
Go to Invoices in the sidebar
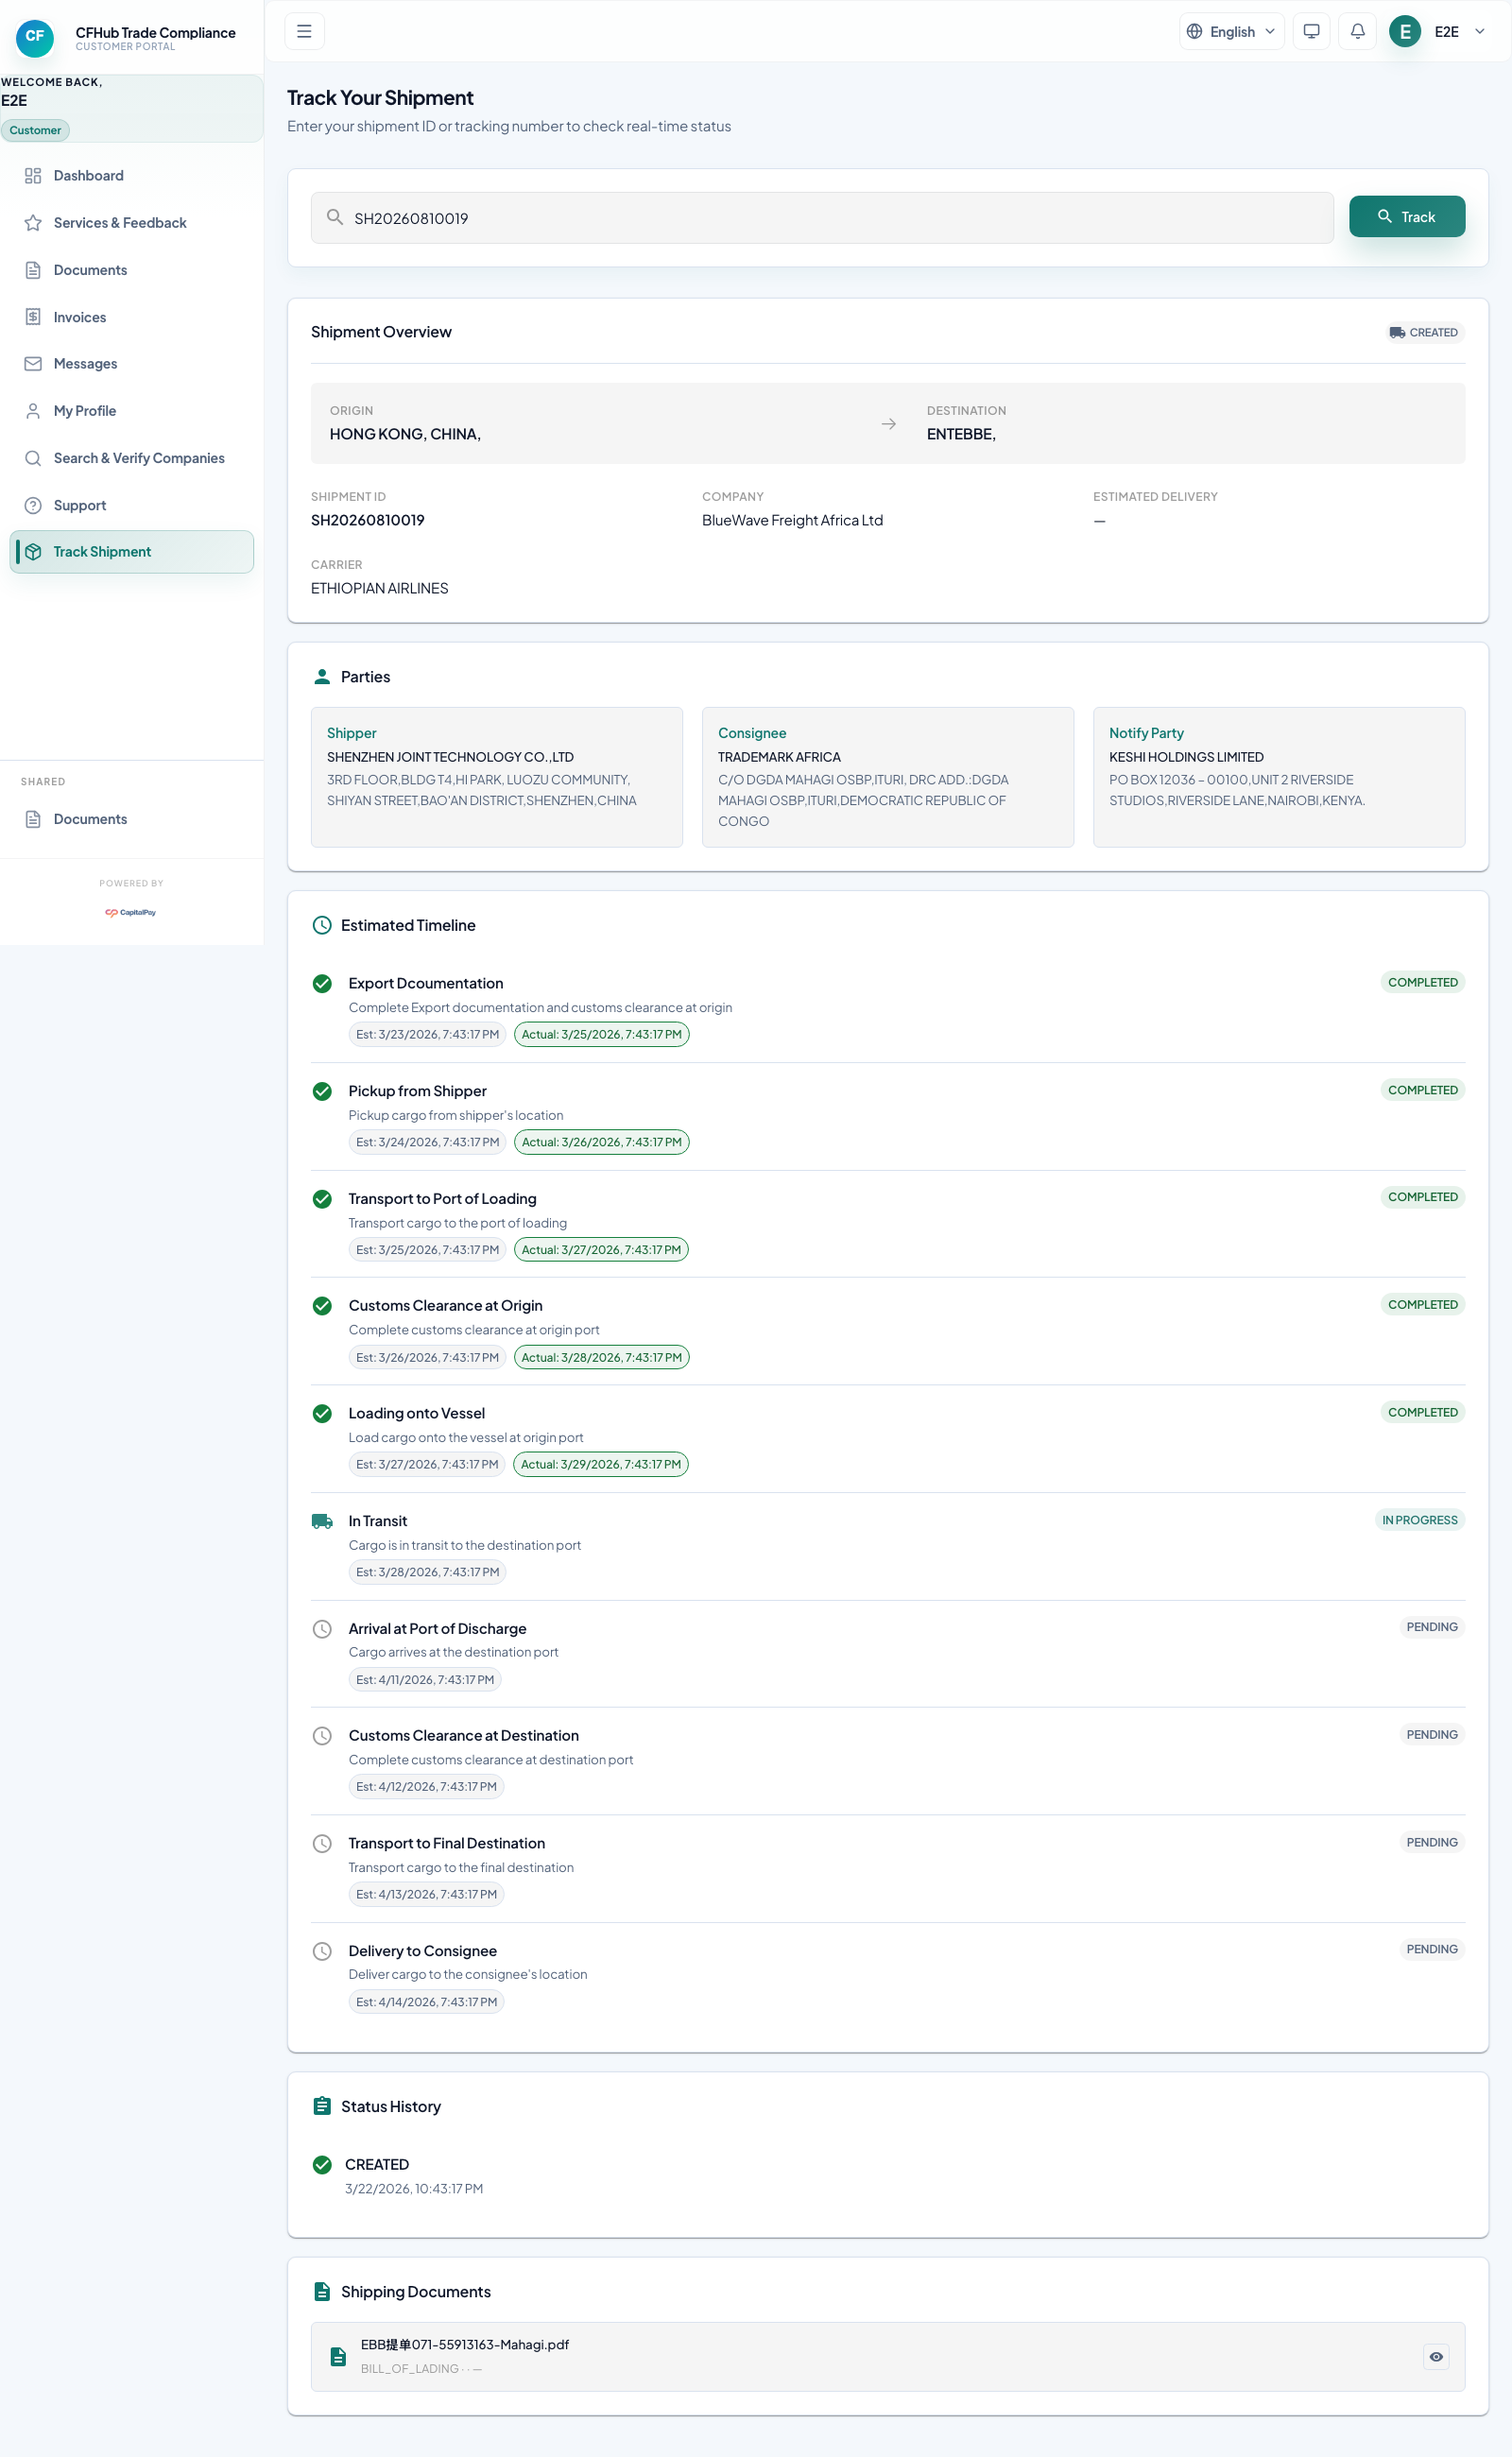click(x=80, y=317)
